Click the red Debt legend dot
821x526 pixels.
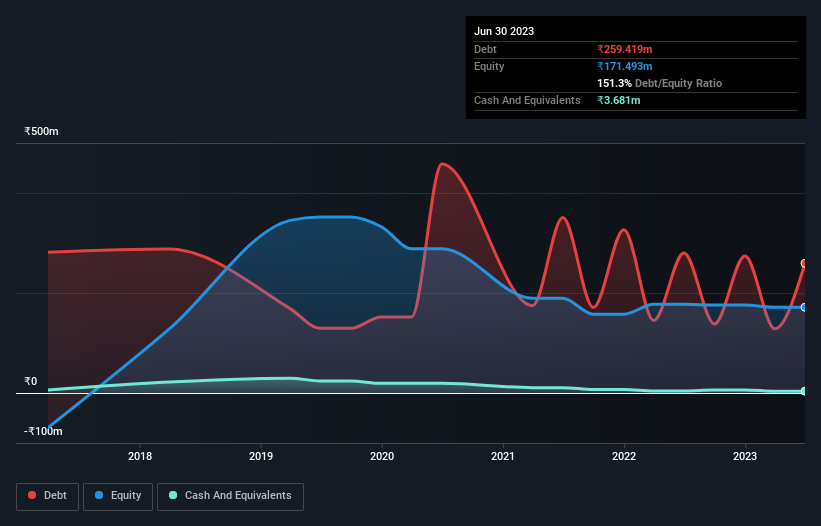coord(32,495)
